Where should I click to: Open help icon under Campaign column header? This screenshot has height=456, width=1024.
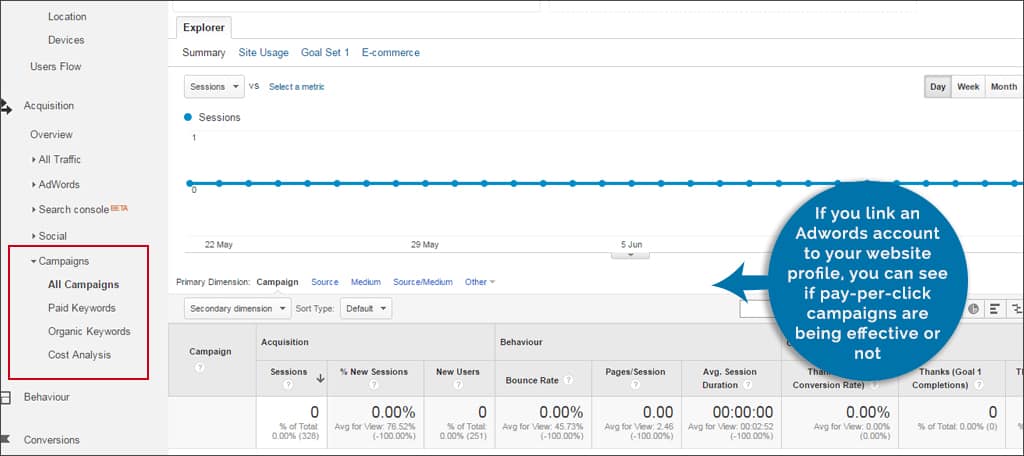200,368
